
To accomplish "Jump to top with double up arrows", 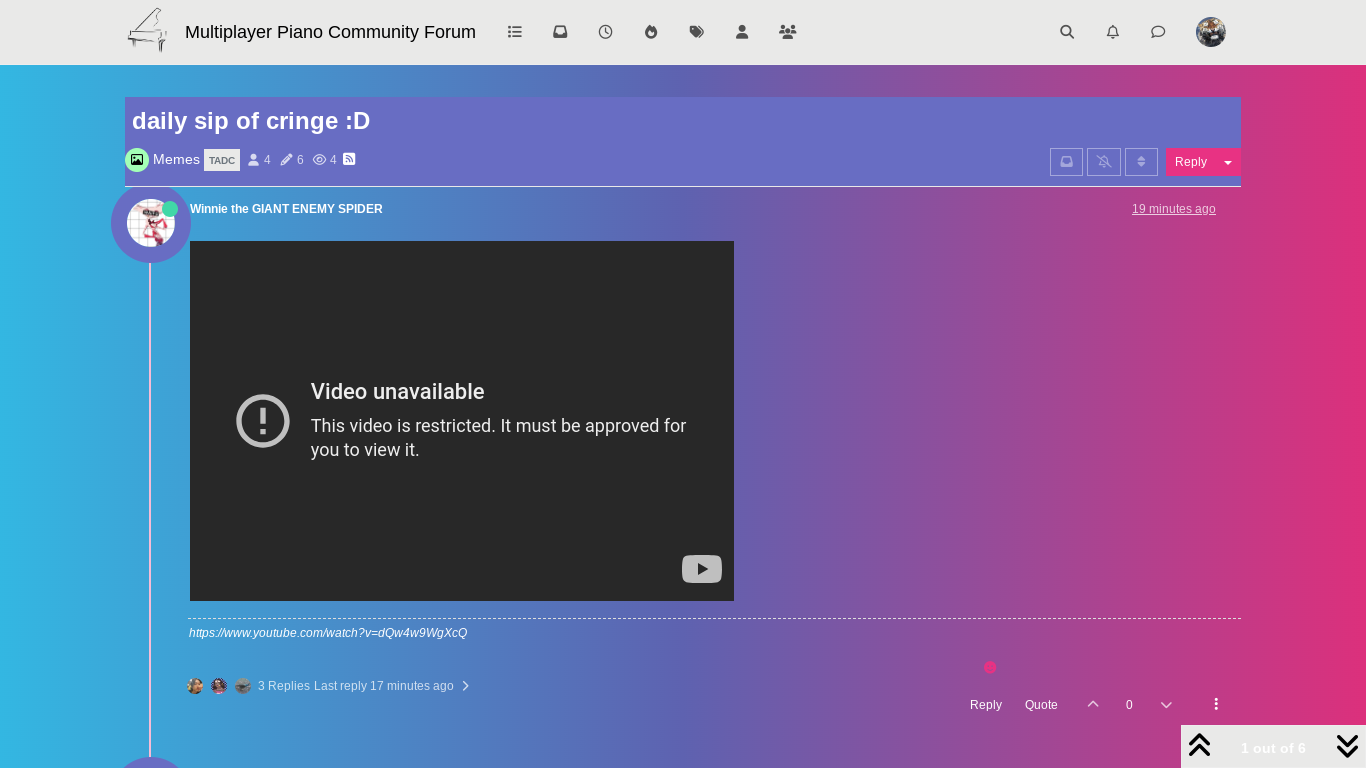I will [x=1200, y=746].
